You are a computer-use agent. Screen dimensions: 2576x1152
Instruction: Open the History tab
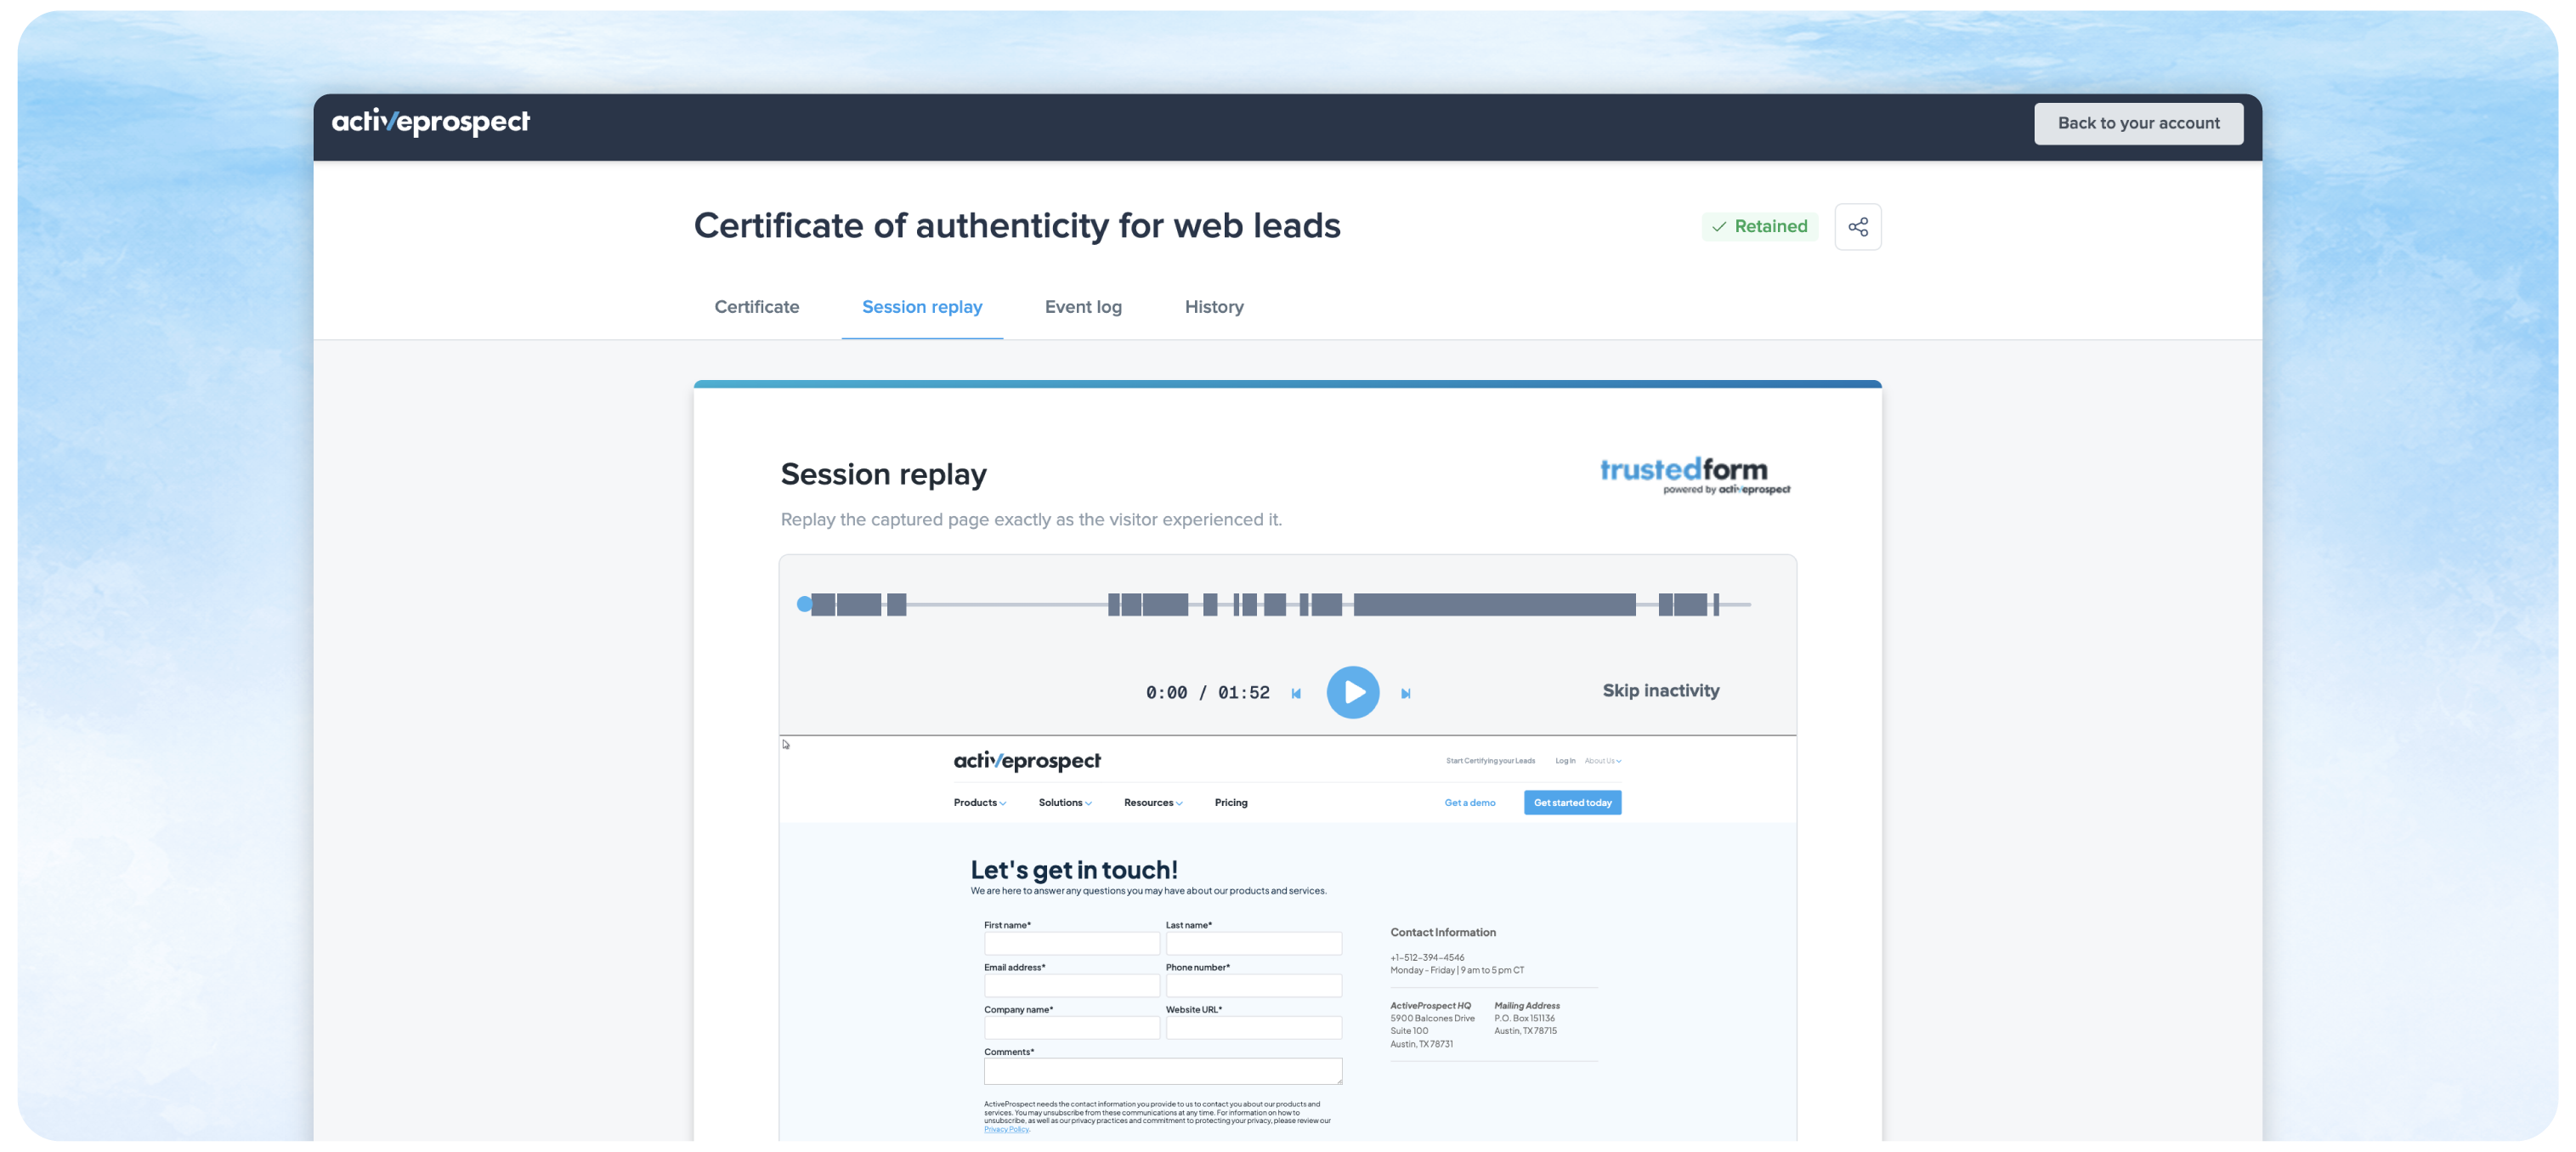tap(1213, 307)
